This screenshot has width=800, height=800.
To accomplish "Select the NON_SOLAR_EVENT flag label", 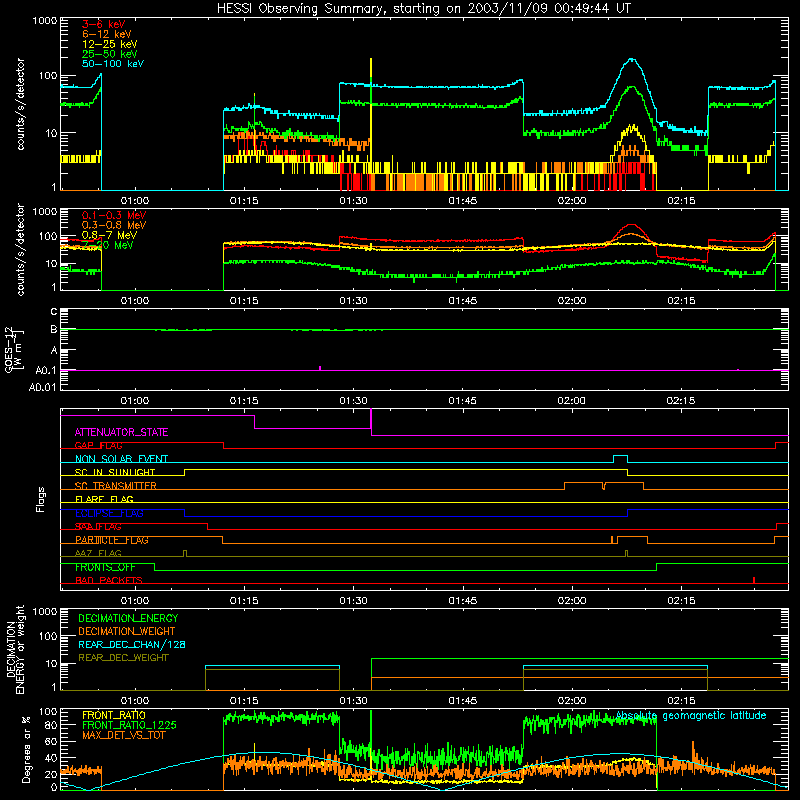I will (121, 459).
